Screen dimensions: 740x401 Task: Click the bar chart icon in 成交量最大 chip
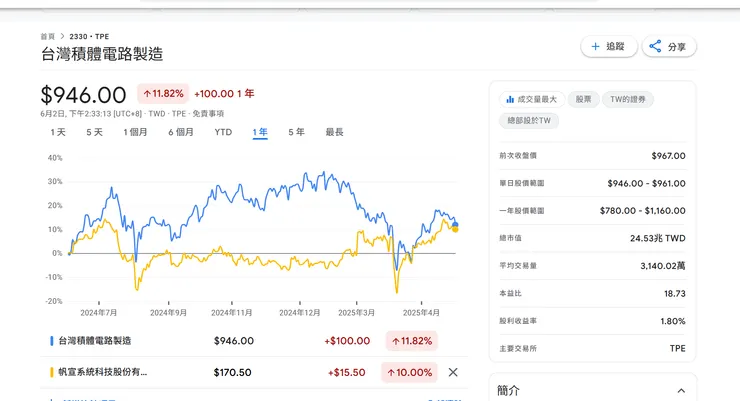pos(510,100)
